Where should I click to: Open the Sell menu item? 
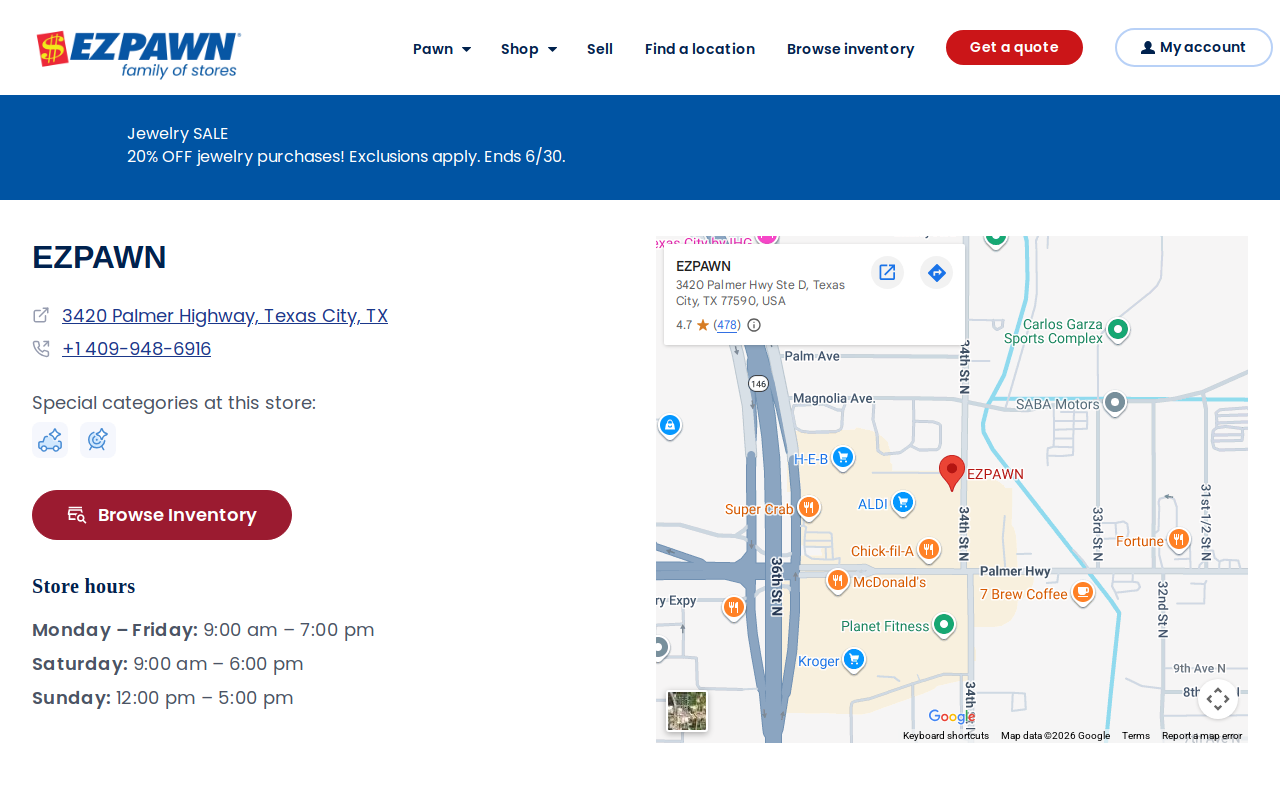point(600,49)
